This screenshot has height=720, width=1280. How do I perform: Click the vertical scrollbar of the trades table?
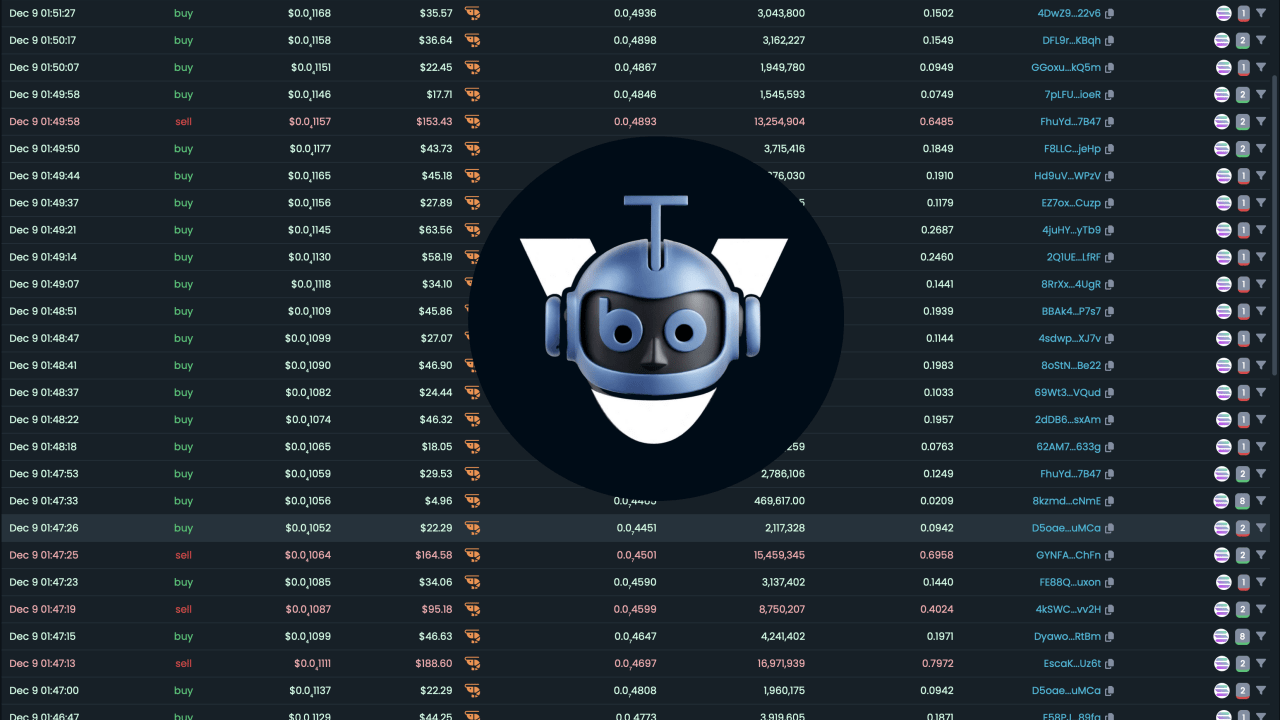1275,300
